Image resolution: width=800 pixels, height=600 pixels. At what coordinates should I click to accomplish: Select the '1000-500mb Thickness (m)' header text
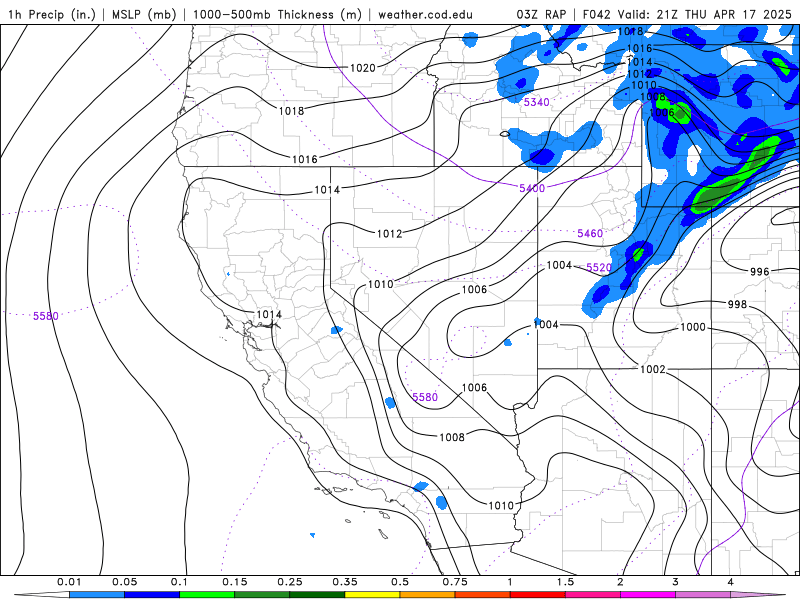[x=277, y=14]
